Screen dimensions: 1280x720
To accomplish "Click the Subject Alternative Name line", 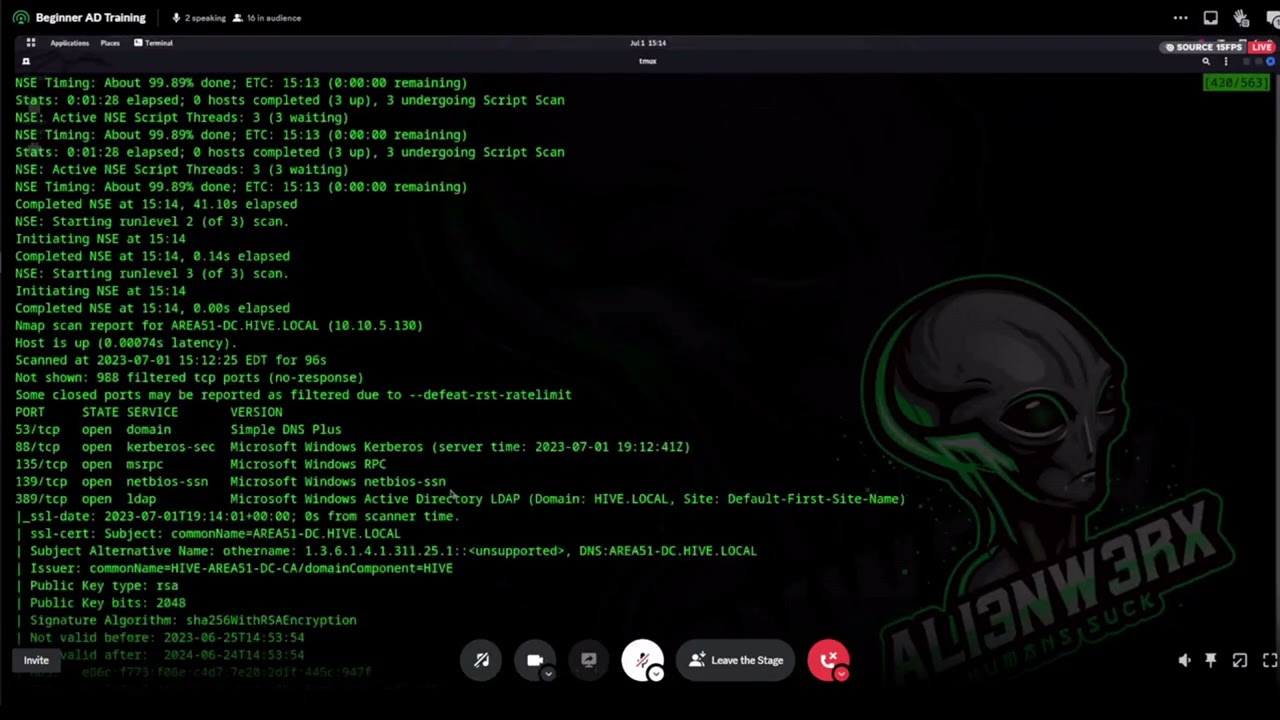I will 386,551.
